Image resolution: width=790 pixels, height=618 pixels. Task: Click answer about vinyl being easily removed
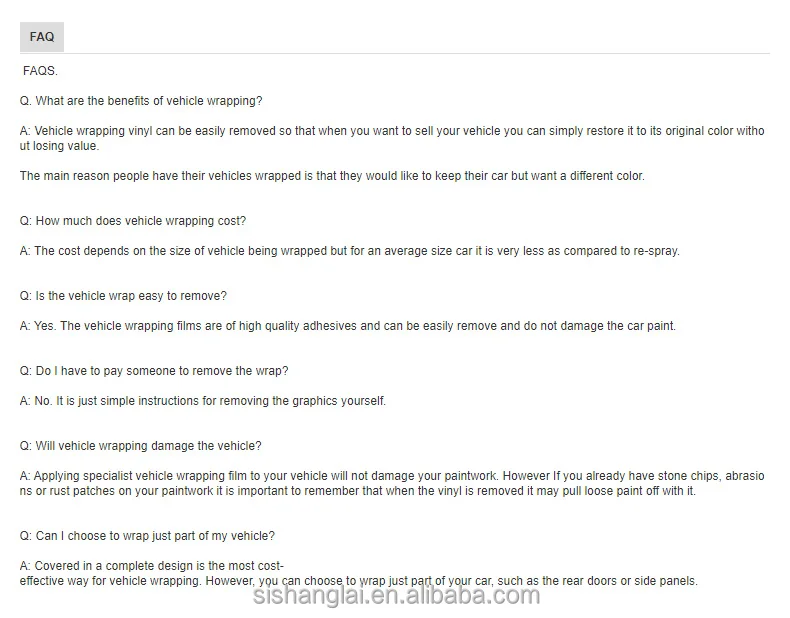click(392, 131)
